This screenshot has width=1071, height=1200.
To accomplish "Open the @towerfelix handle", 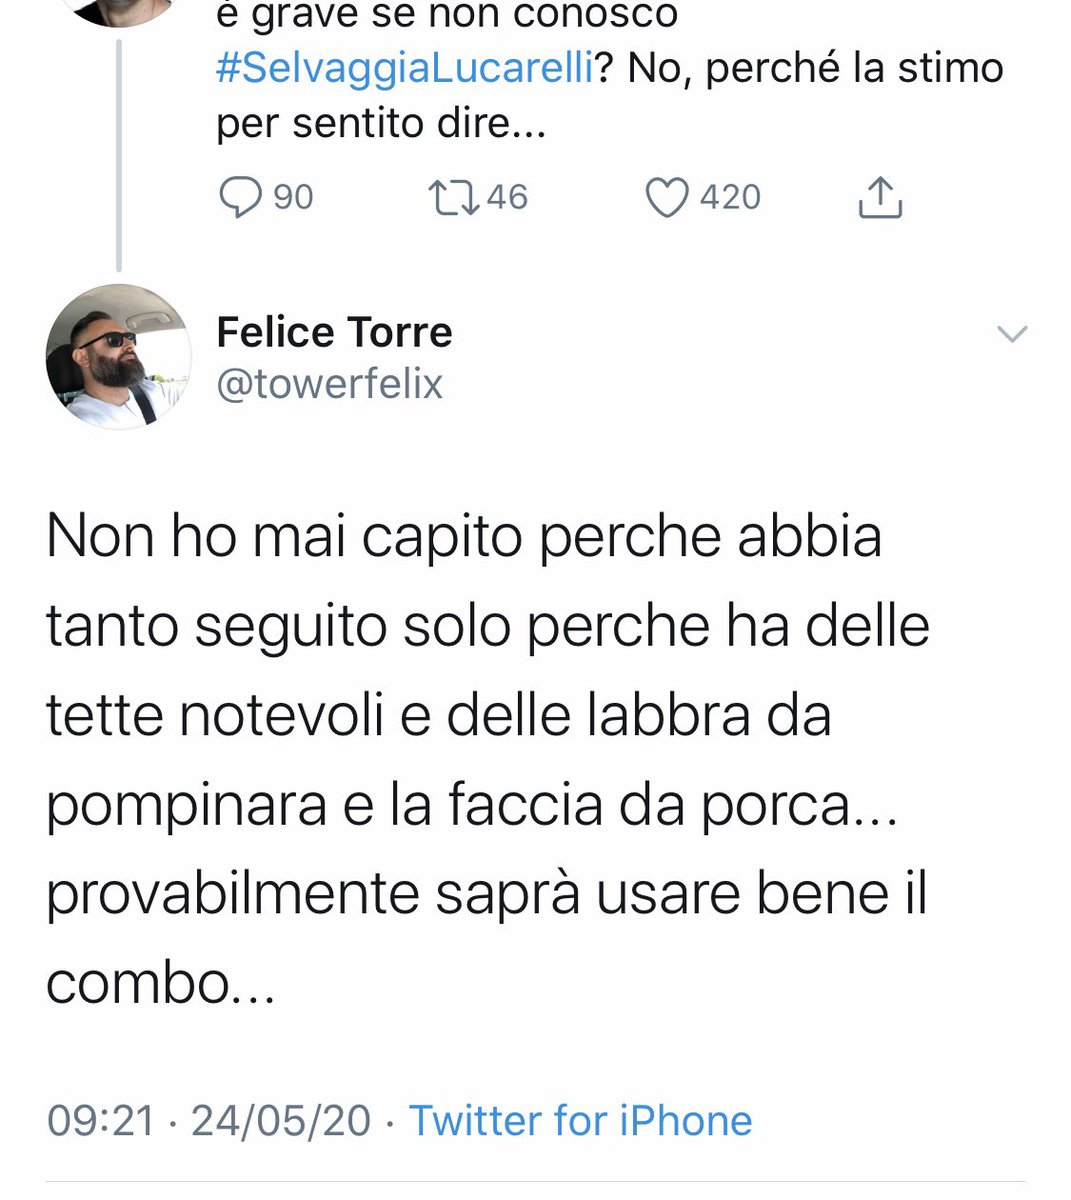I will click(330, 383).
